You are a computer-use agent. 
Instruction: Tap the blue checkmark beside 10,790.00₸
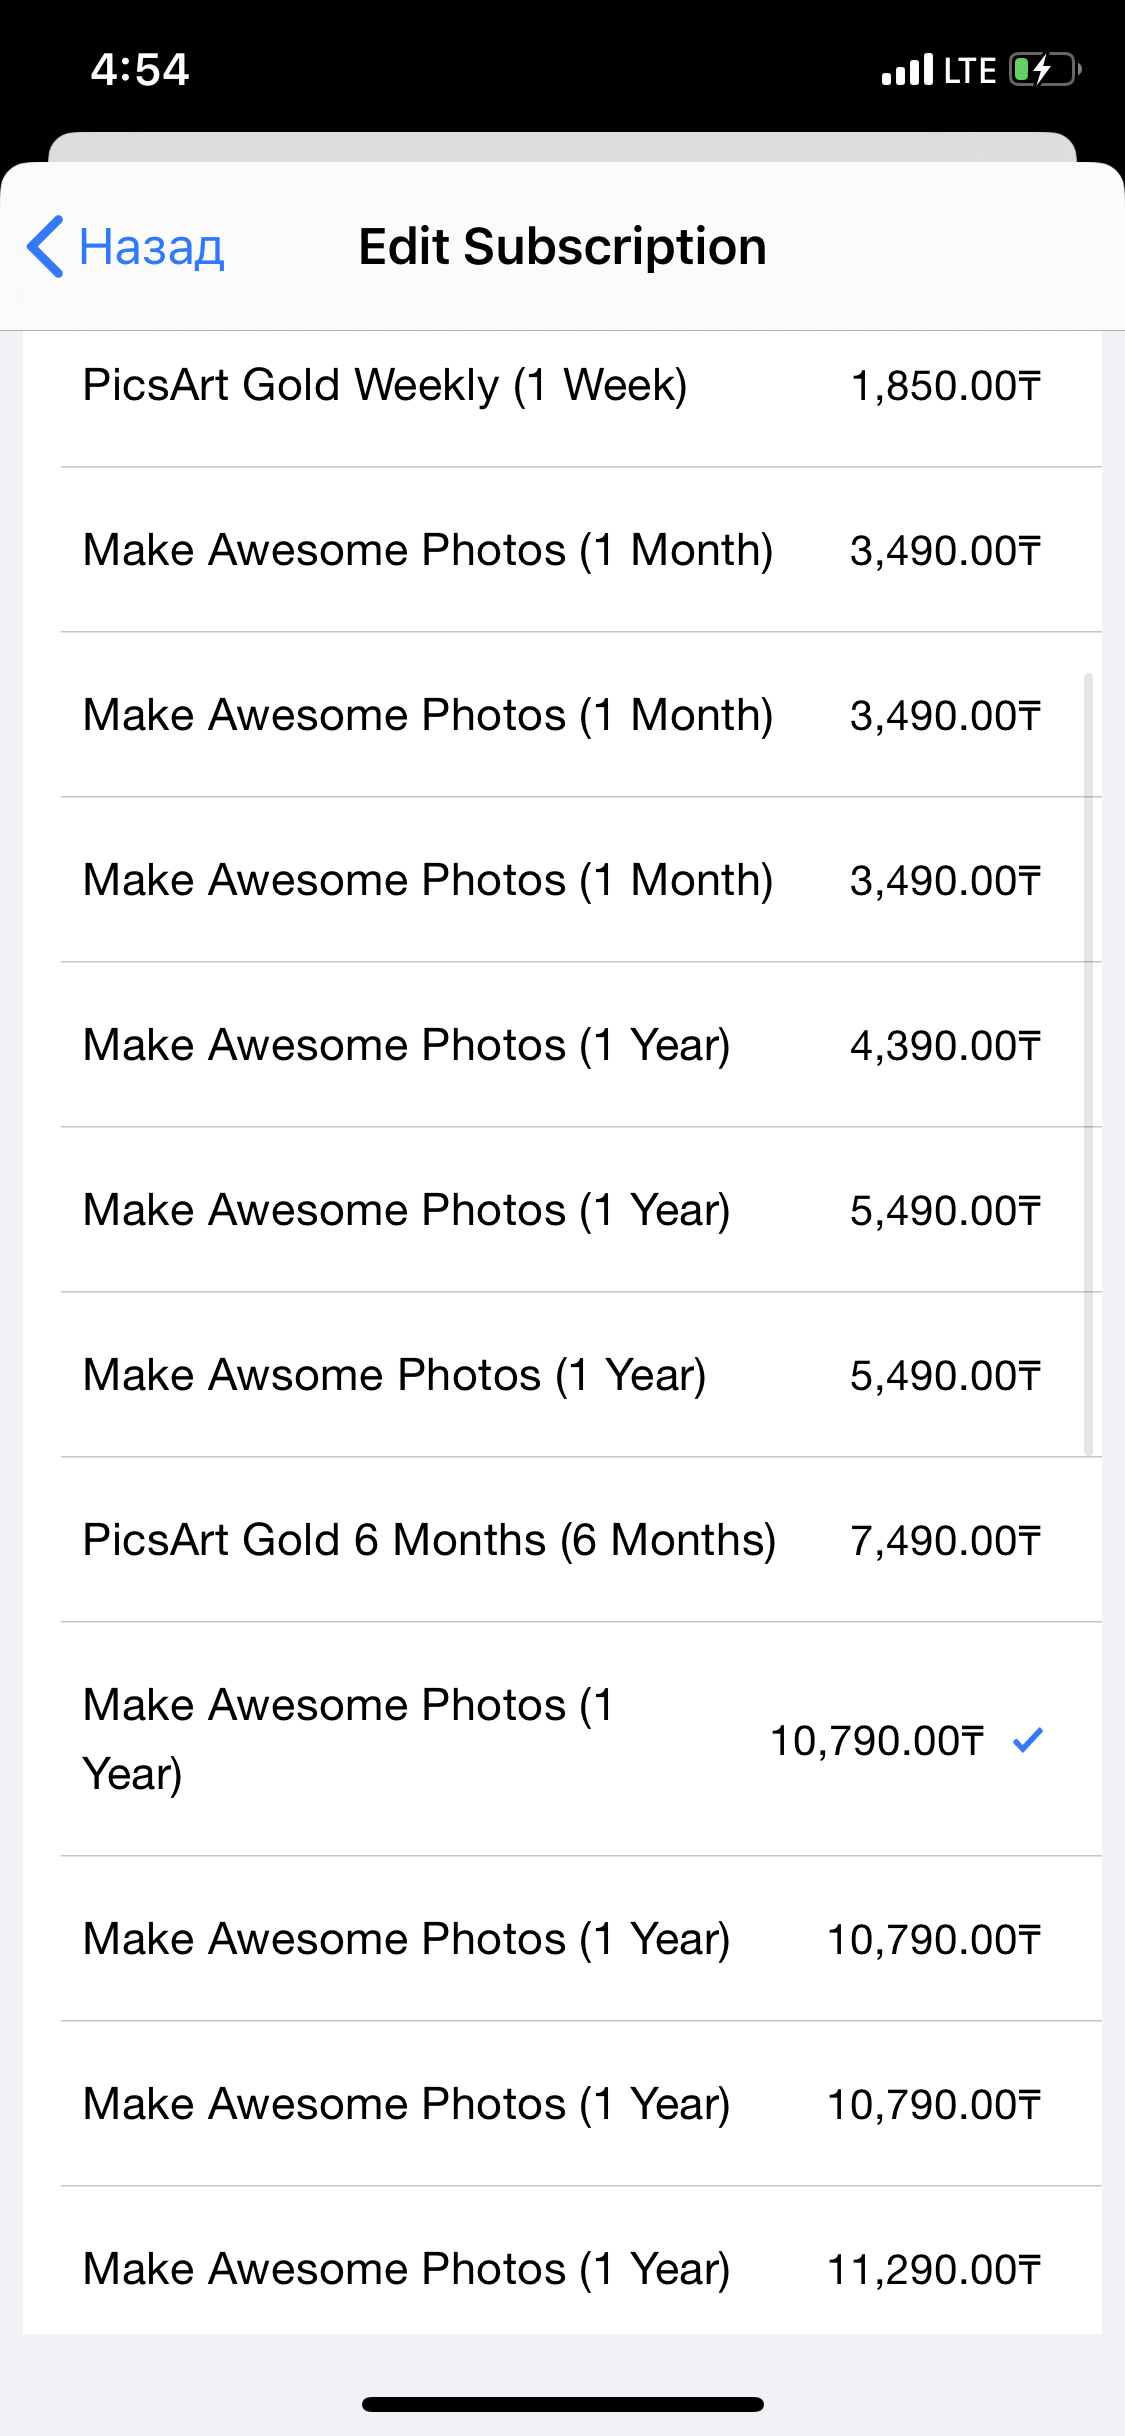click(1027, 1740)
